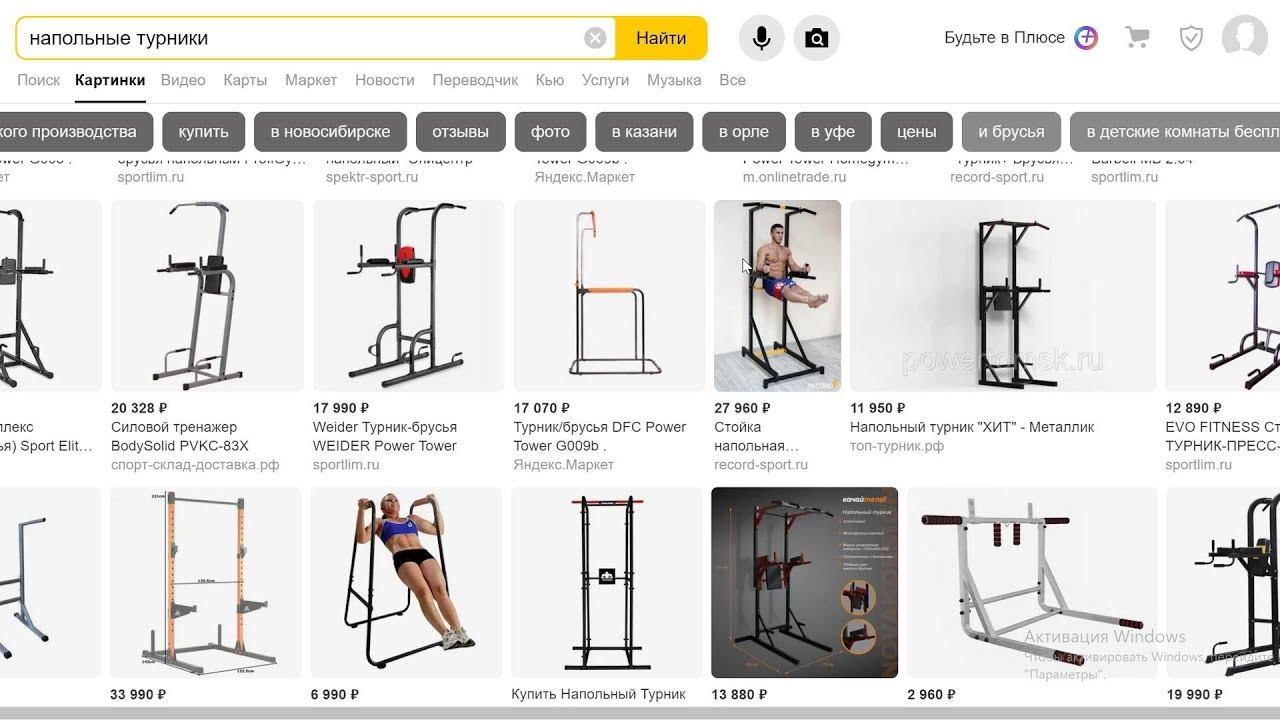Click inside the search input field
Image resolution: width=1280 pixels, height=720 pixels.
300,38
